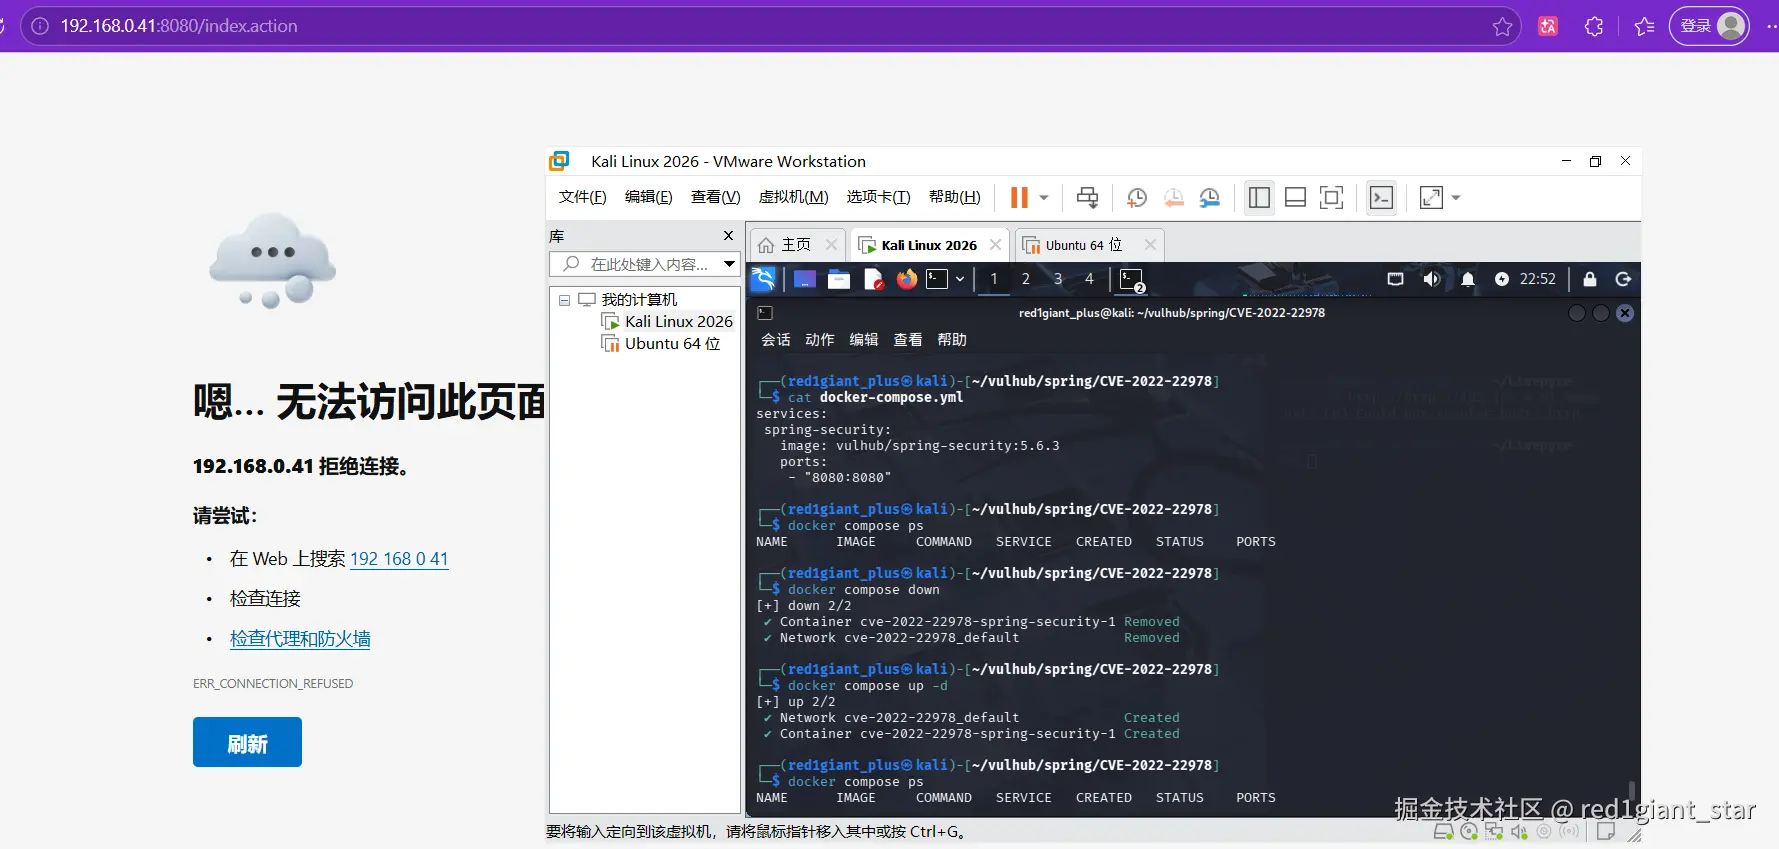Enter VMware full screen mode
This screenshot has width=1779, height=849.
coord(1331,198)
